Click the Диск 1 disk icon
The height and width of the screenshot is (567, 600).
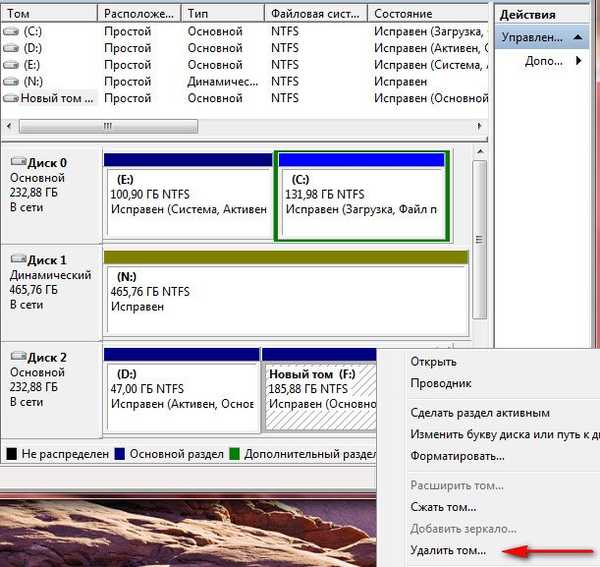pyautogui.click(x=18, y=259)
